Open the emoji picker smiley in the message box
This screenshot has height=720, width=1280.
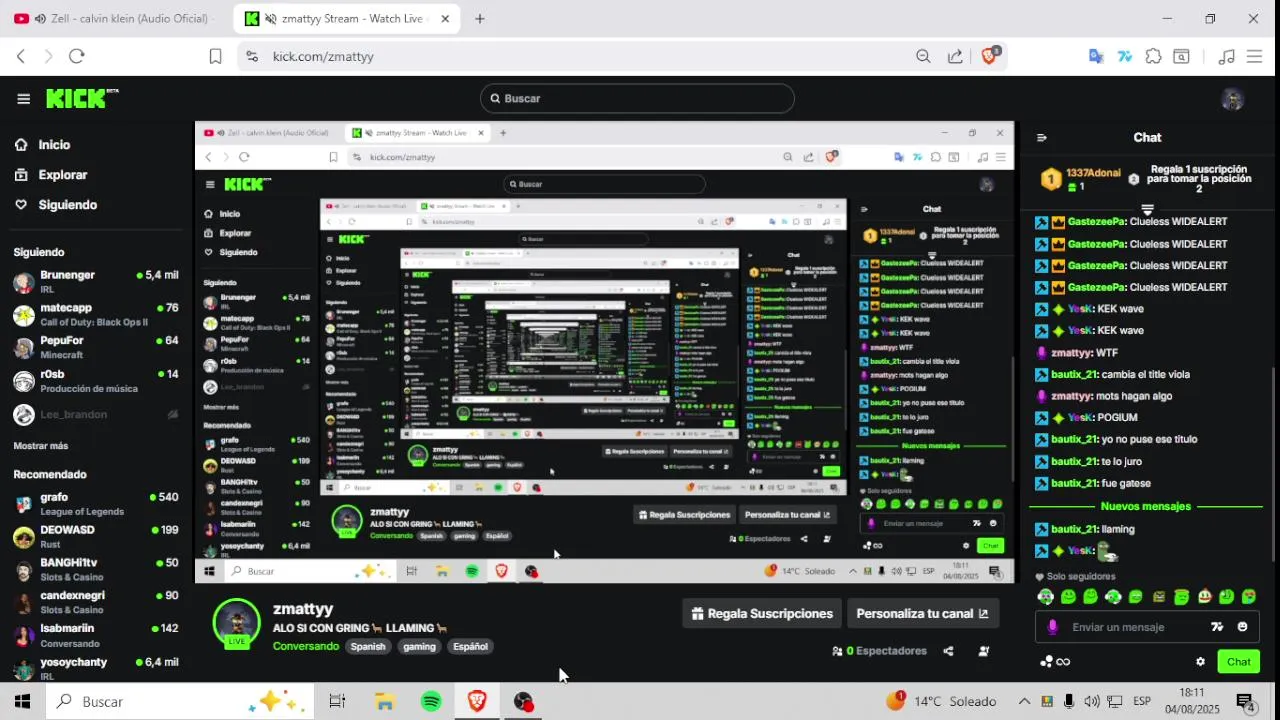1242,627
